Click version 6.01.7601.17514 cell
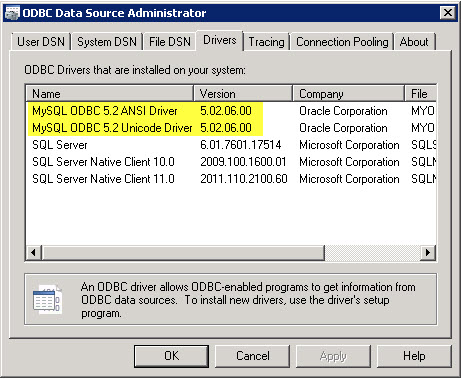The width and height of the screenshot is (461, 379). point(241,145)
